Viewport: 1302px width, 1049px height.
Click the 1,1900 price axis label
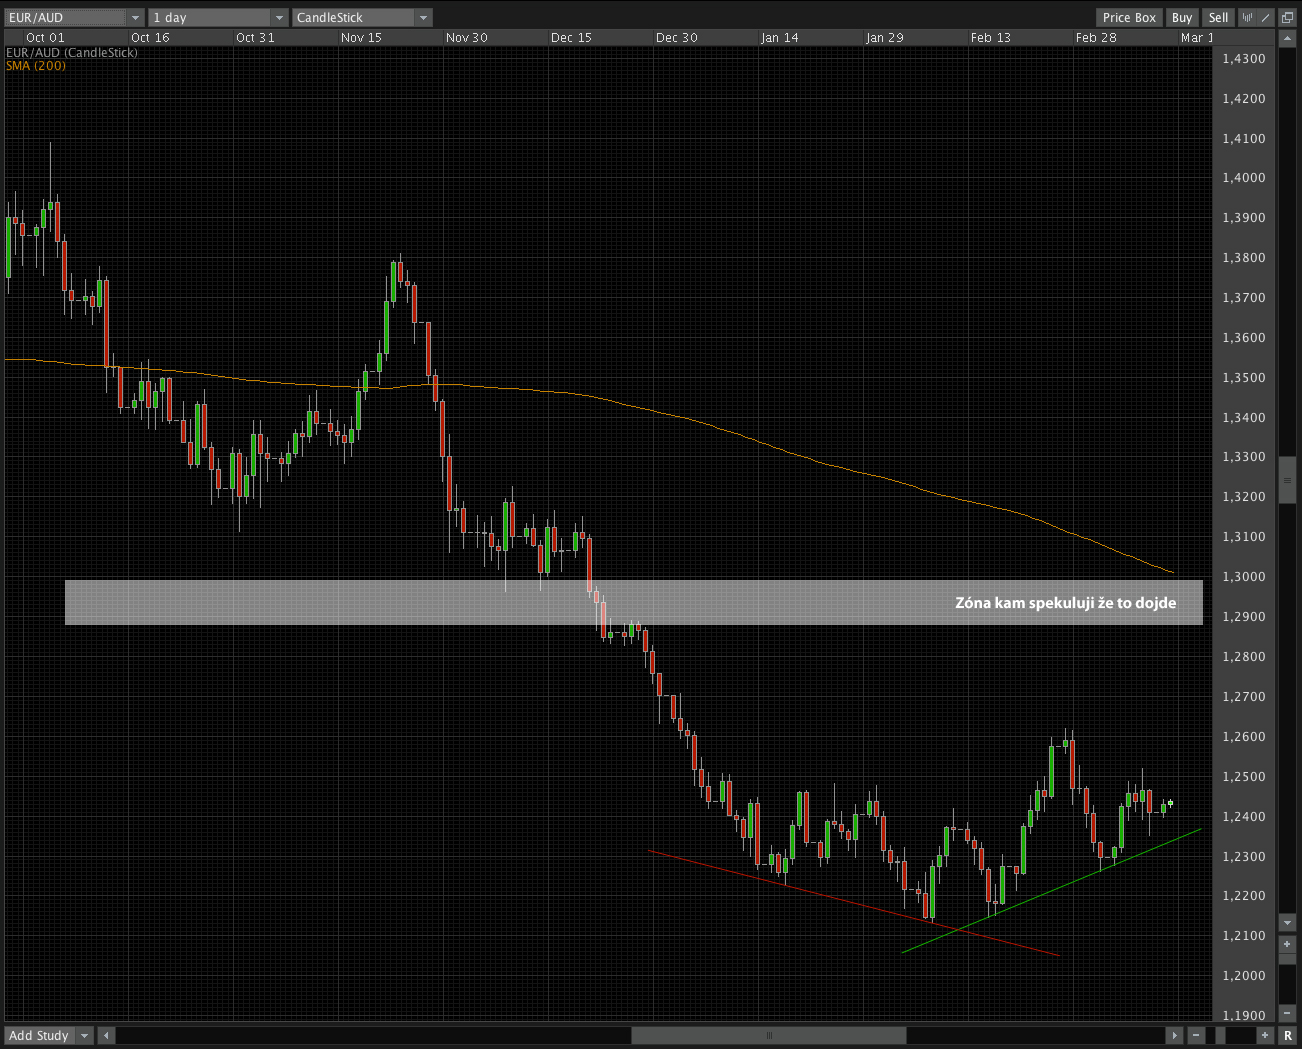pos(1244,1016)
